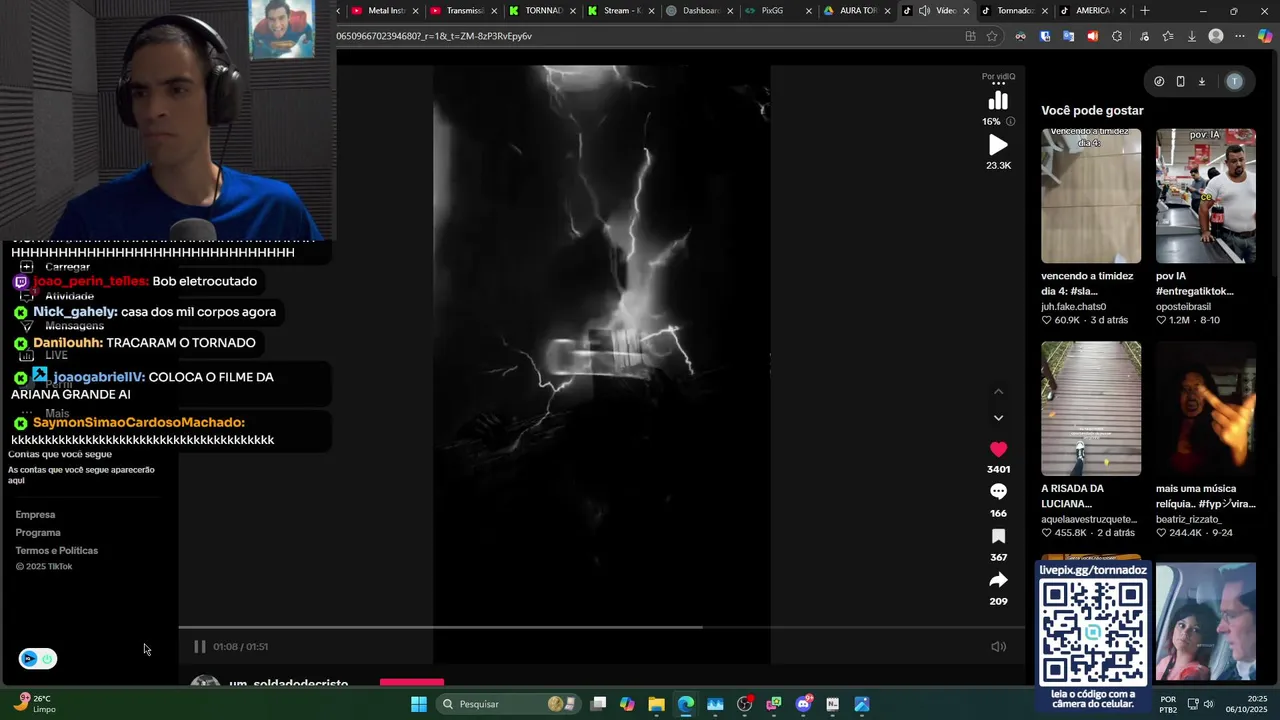This screenshot has width=1280, height=720.
Task: Open a new browser tab with plus
Action: click(x=1145, y=11)
